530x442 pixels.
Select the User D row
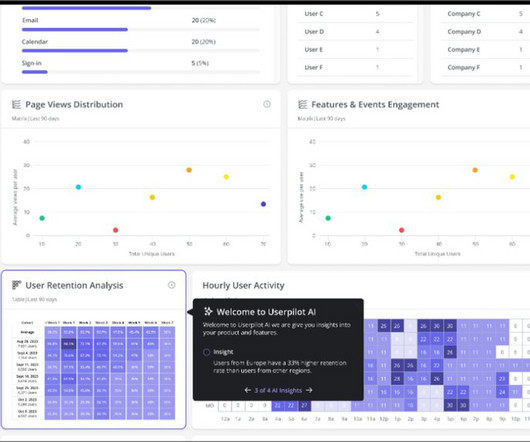coord(355,32)
